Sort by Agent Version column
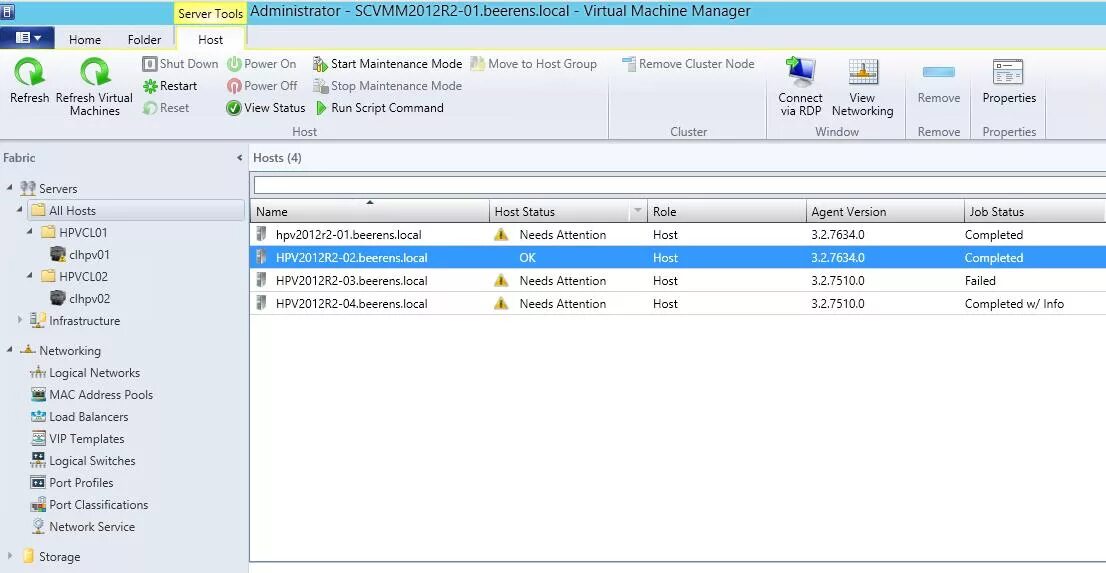This screenshot has height=573, width=1106. coord(885,211)
